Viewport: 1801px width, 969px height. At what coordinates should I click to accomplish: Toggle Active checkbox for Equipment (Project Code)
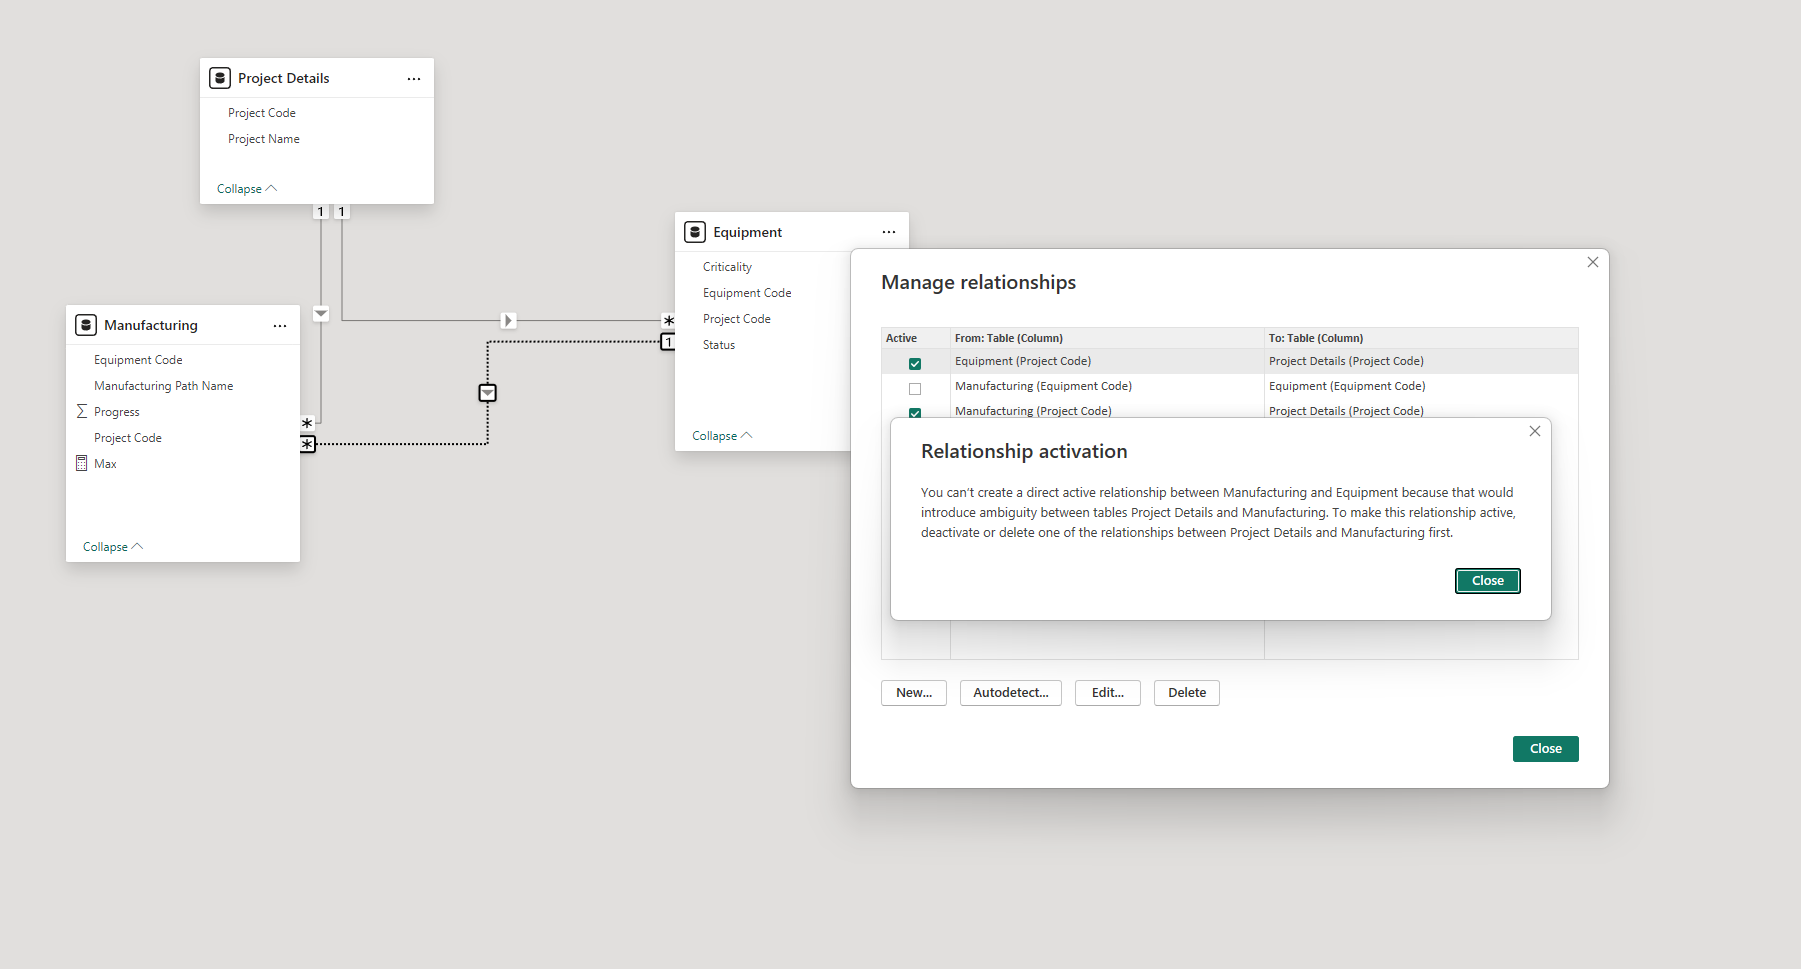tap(915, 363)
